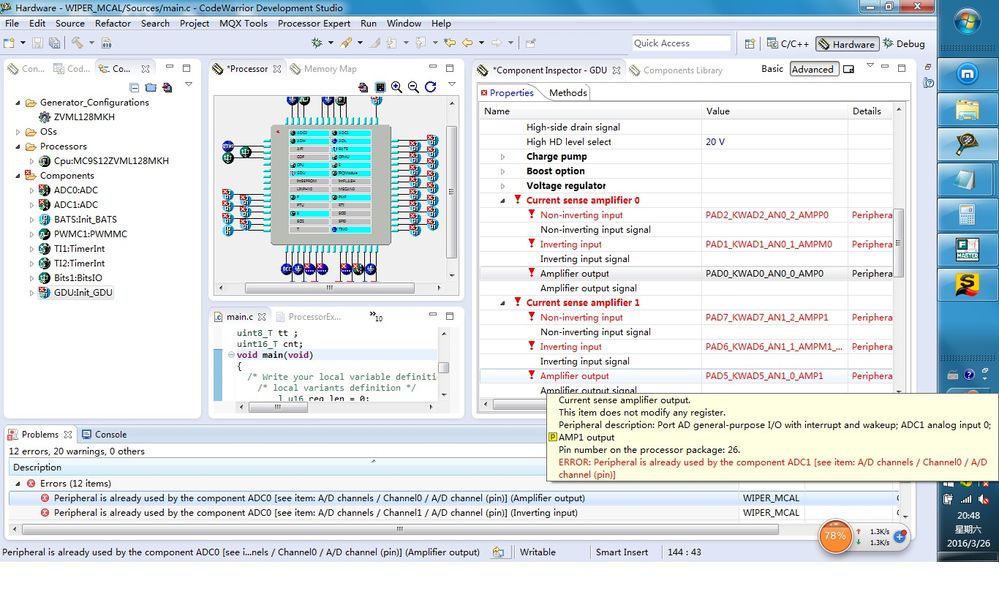Click the Problems panel horizontal scrollbar
Screen dimensions: 999x606
(400, 529)
